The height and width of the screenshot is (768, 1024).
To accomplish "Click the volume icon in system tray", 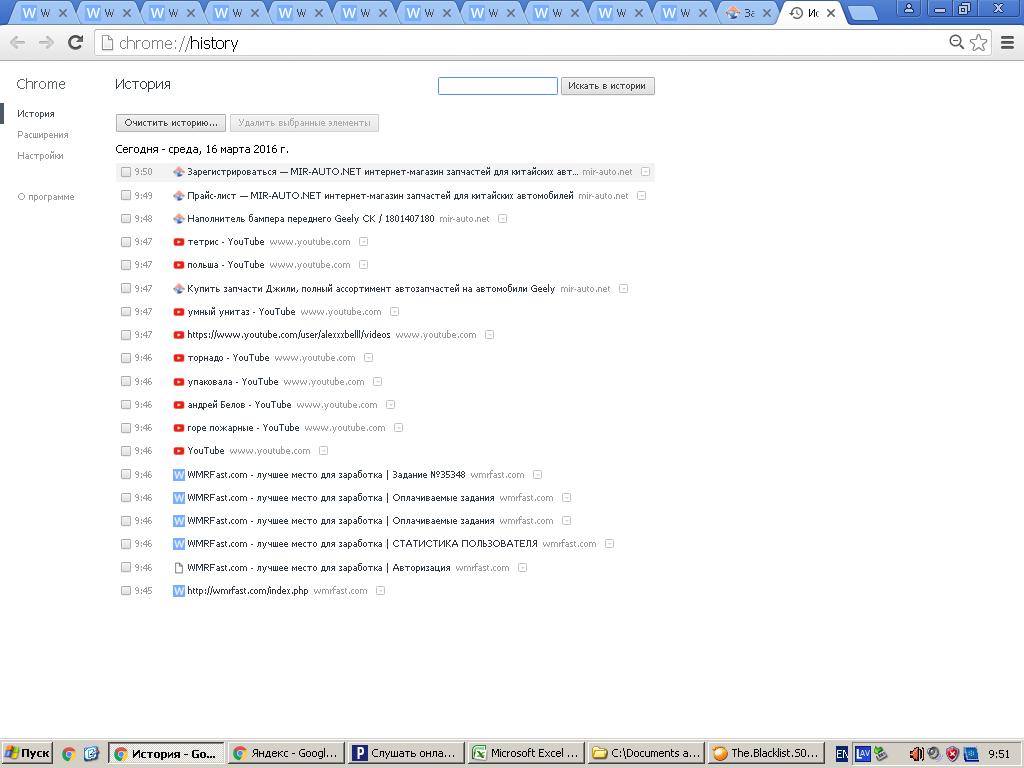I will [x=916, y=754].
